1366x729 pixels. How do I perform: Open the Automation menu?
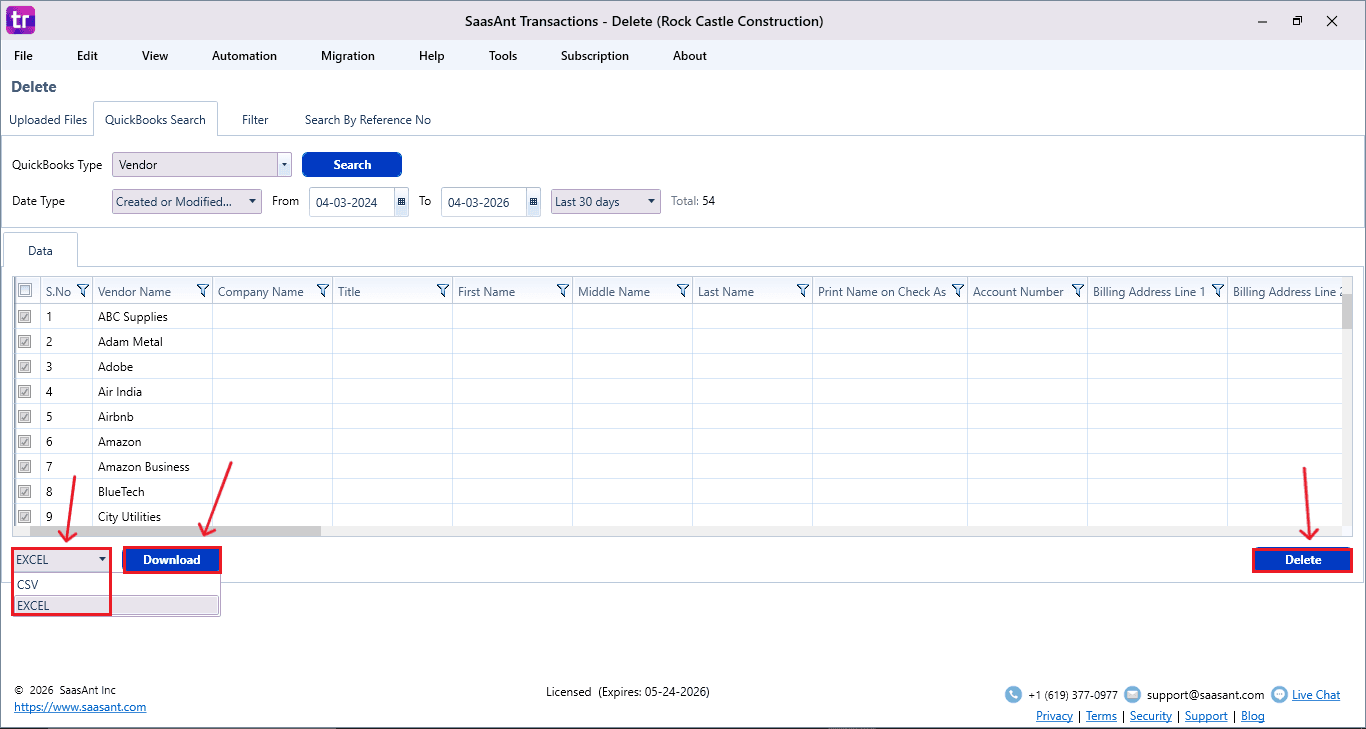pos(244,56)
